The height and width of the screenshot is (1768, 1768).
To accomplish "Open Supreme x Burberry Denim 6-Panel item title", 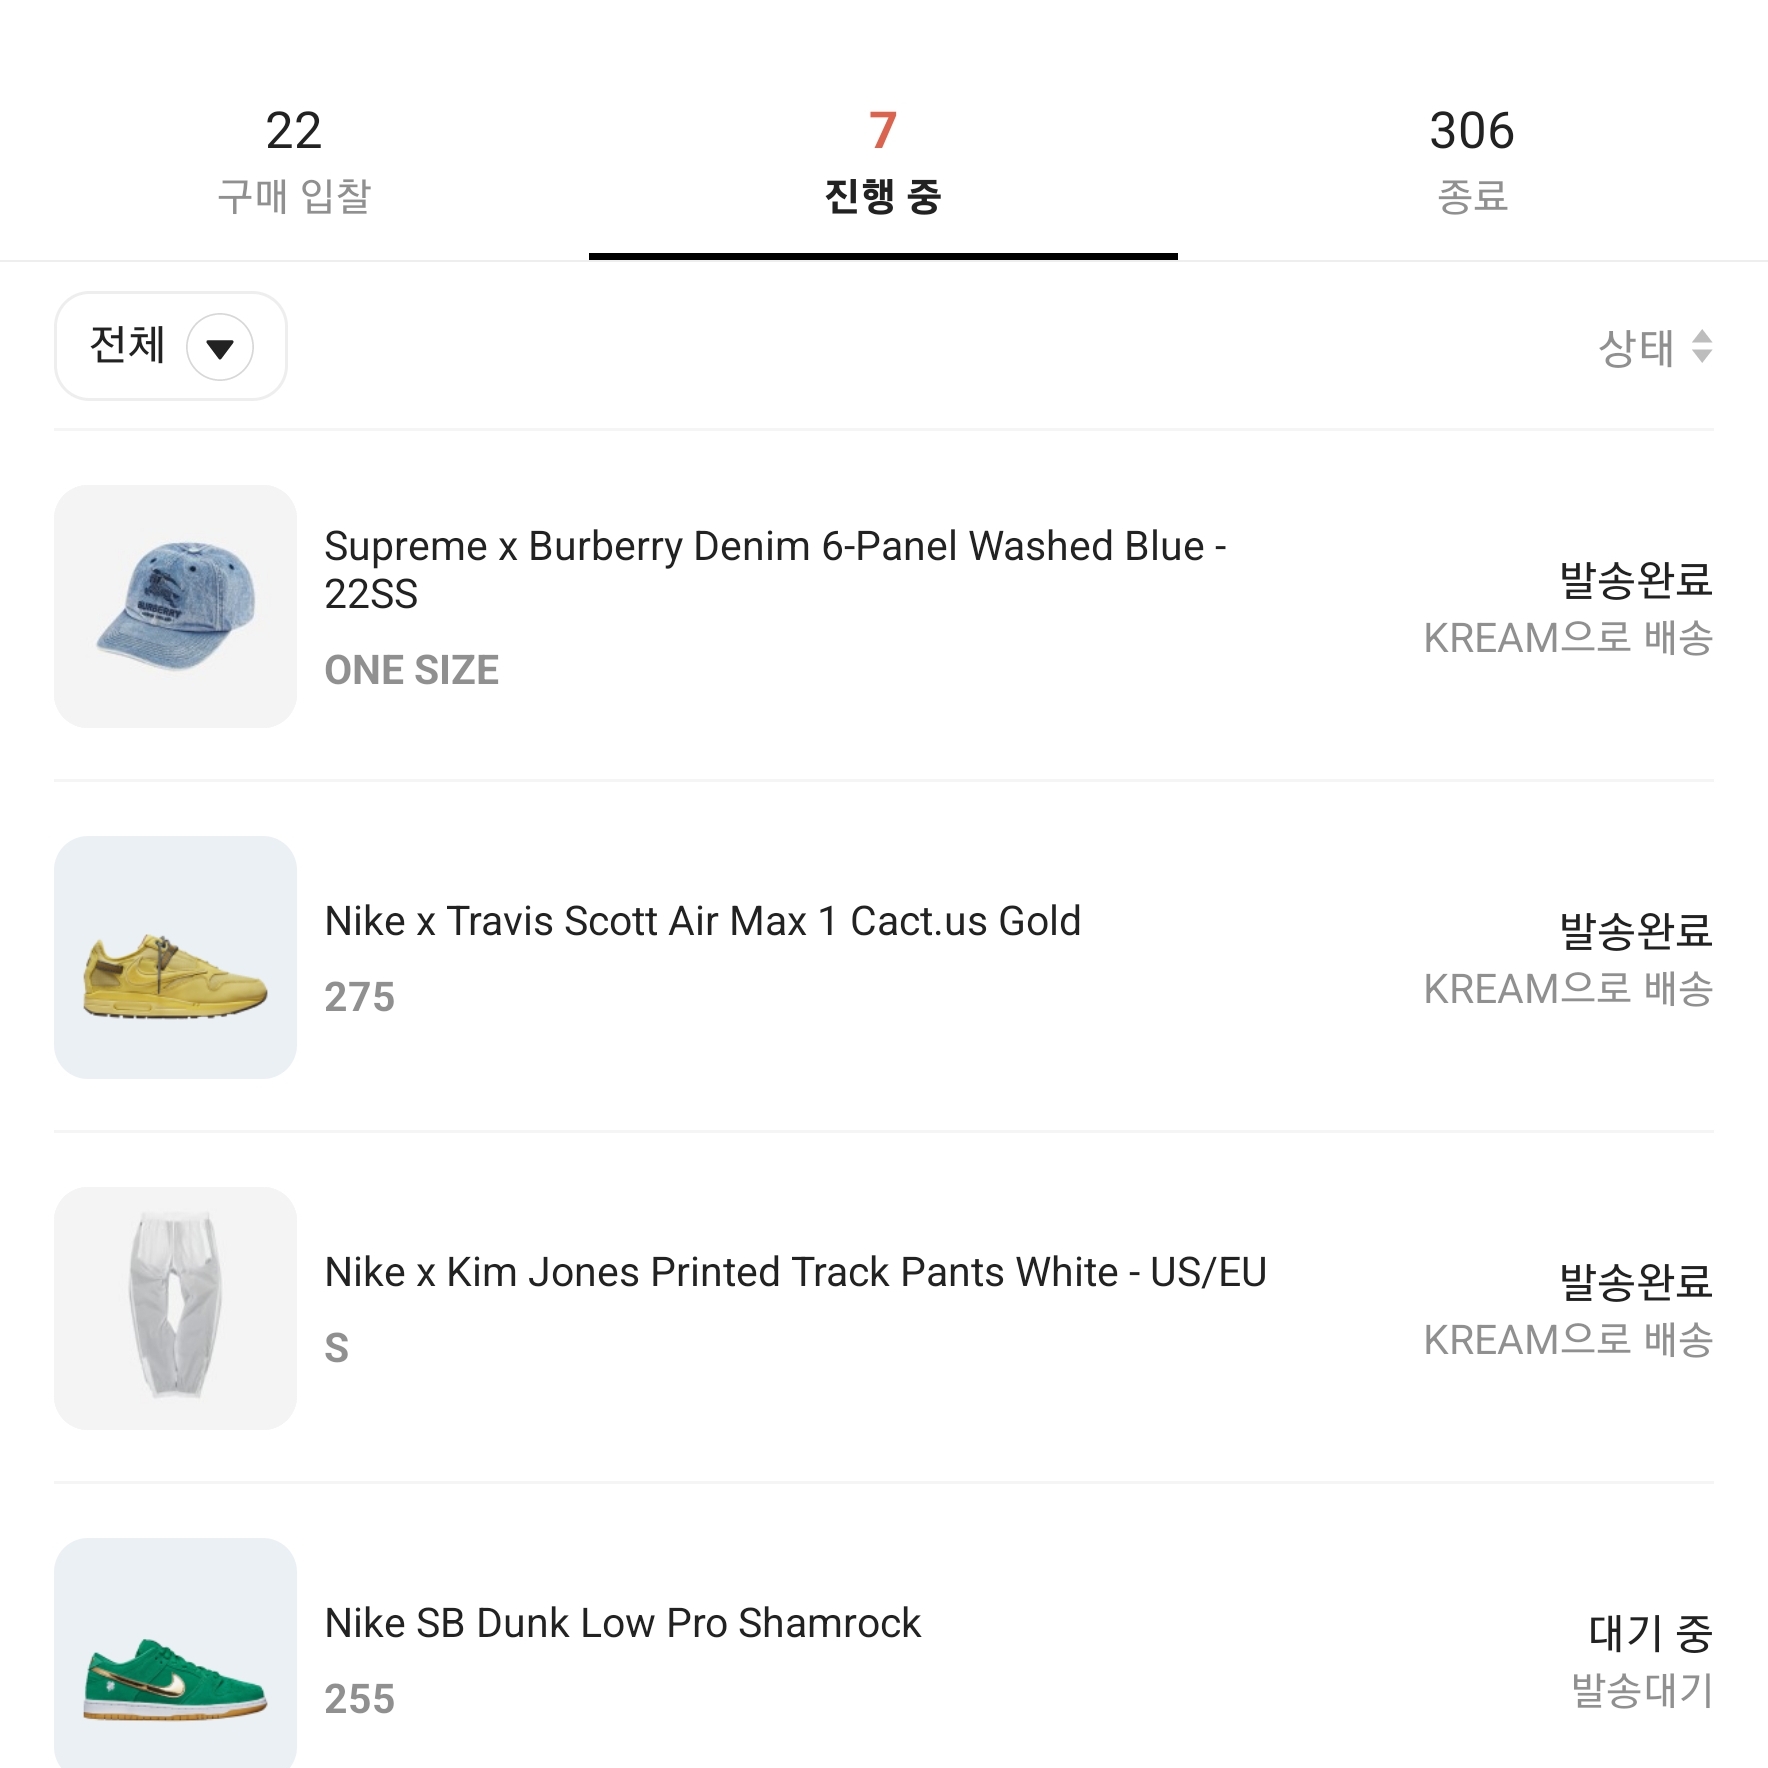I will pyautogui.click(x=775, y=569).
